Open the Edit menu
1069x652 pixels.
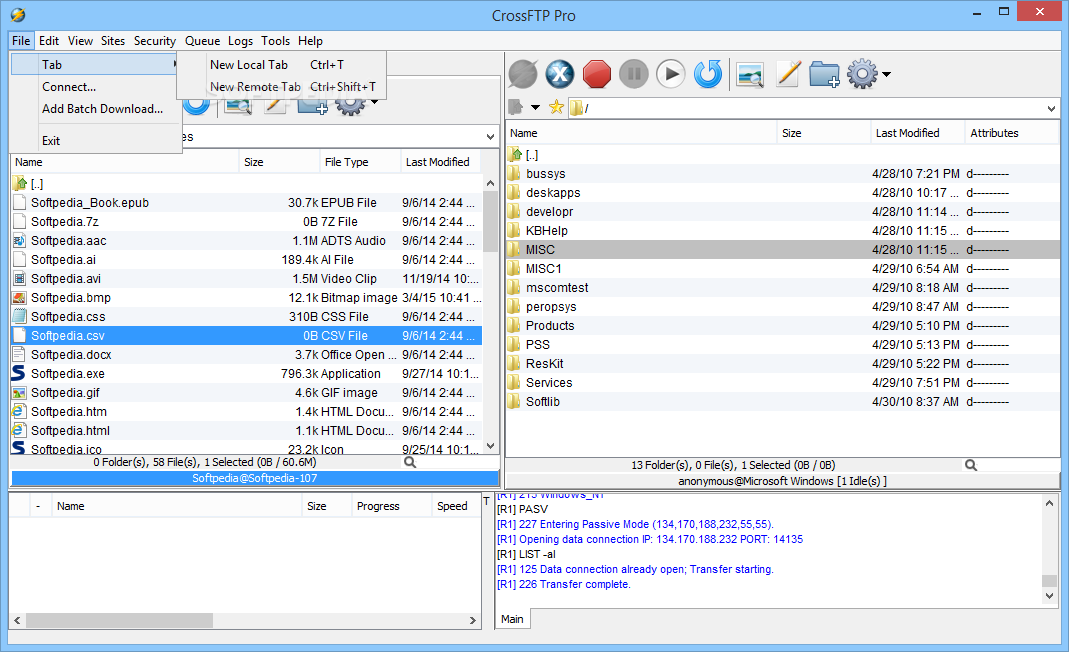pyautogui.click(x=48, y=41)
